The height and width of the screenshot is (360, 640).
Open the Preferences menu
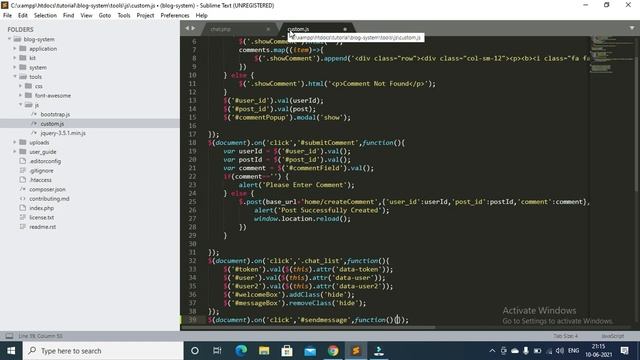point(175,15)
